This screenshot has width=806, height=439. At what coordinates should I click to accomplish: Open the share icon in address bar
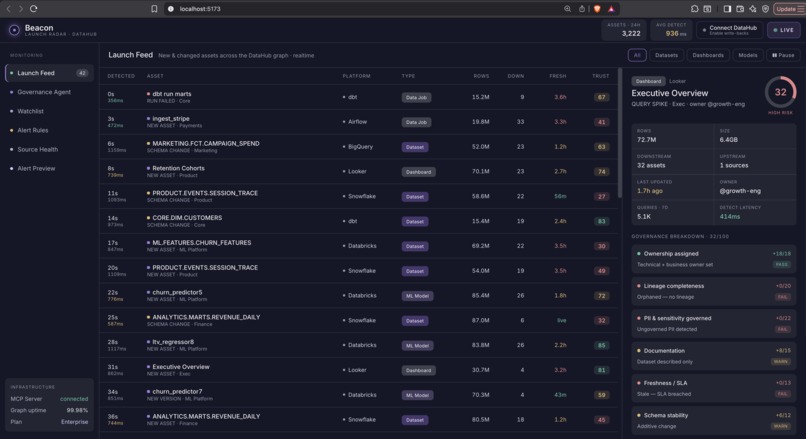[582, 9]
